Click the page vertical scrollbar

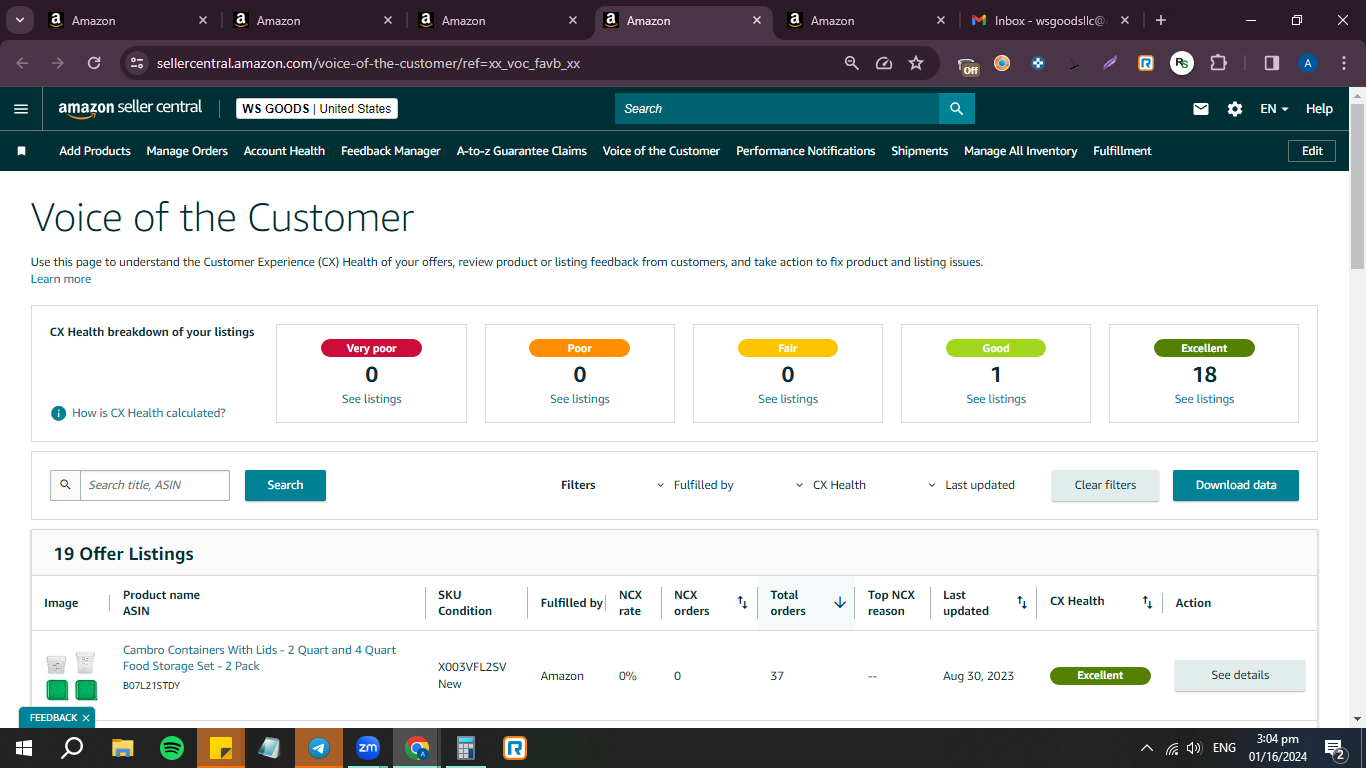click(x=1357, y=185)
